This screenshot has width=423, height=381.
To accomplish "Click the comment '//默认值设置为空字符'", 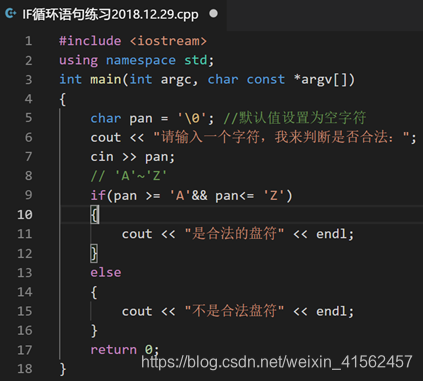I will point(295,118).
